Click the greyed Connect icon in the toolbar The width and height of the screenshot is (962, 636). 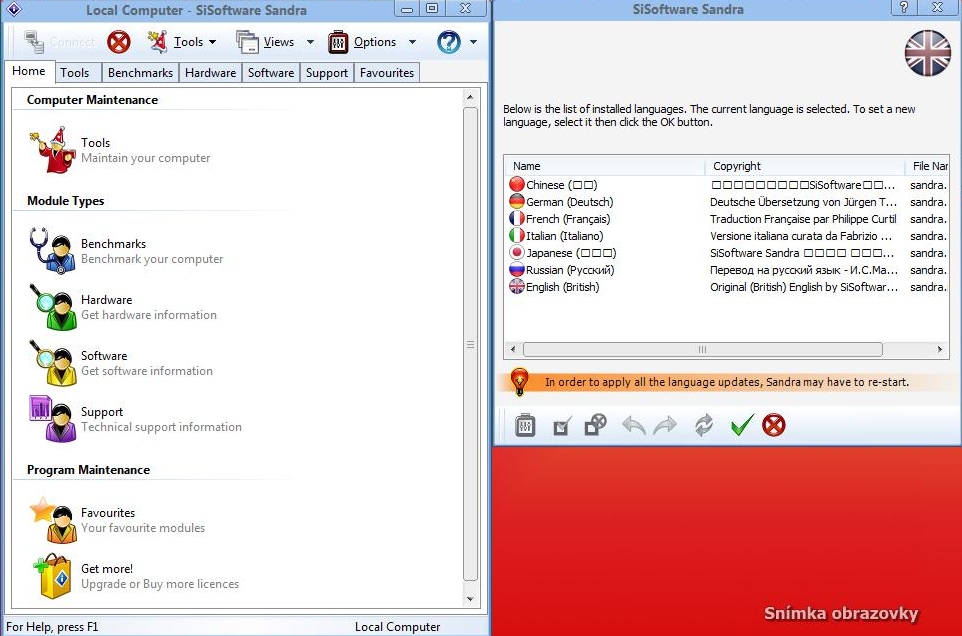[34, 42]
